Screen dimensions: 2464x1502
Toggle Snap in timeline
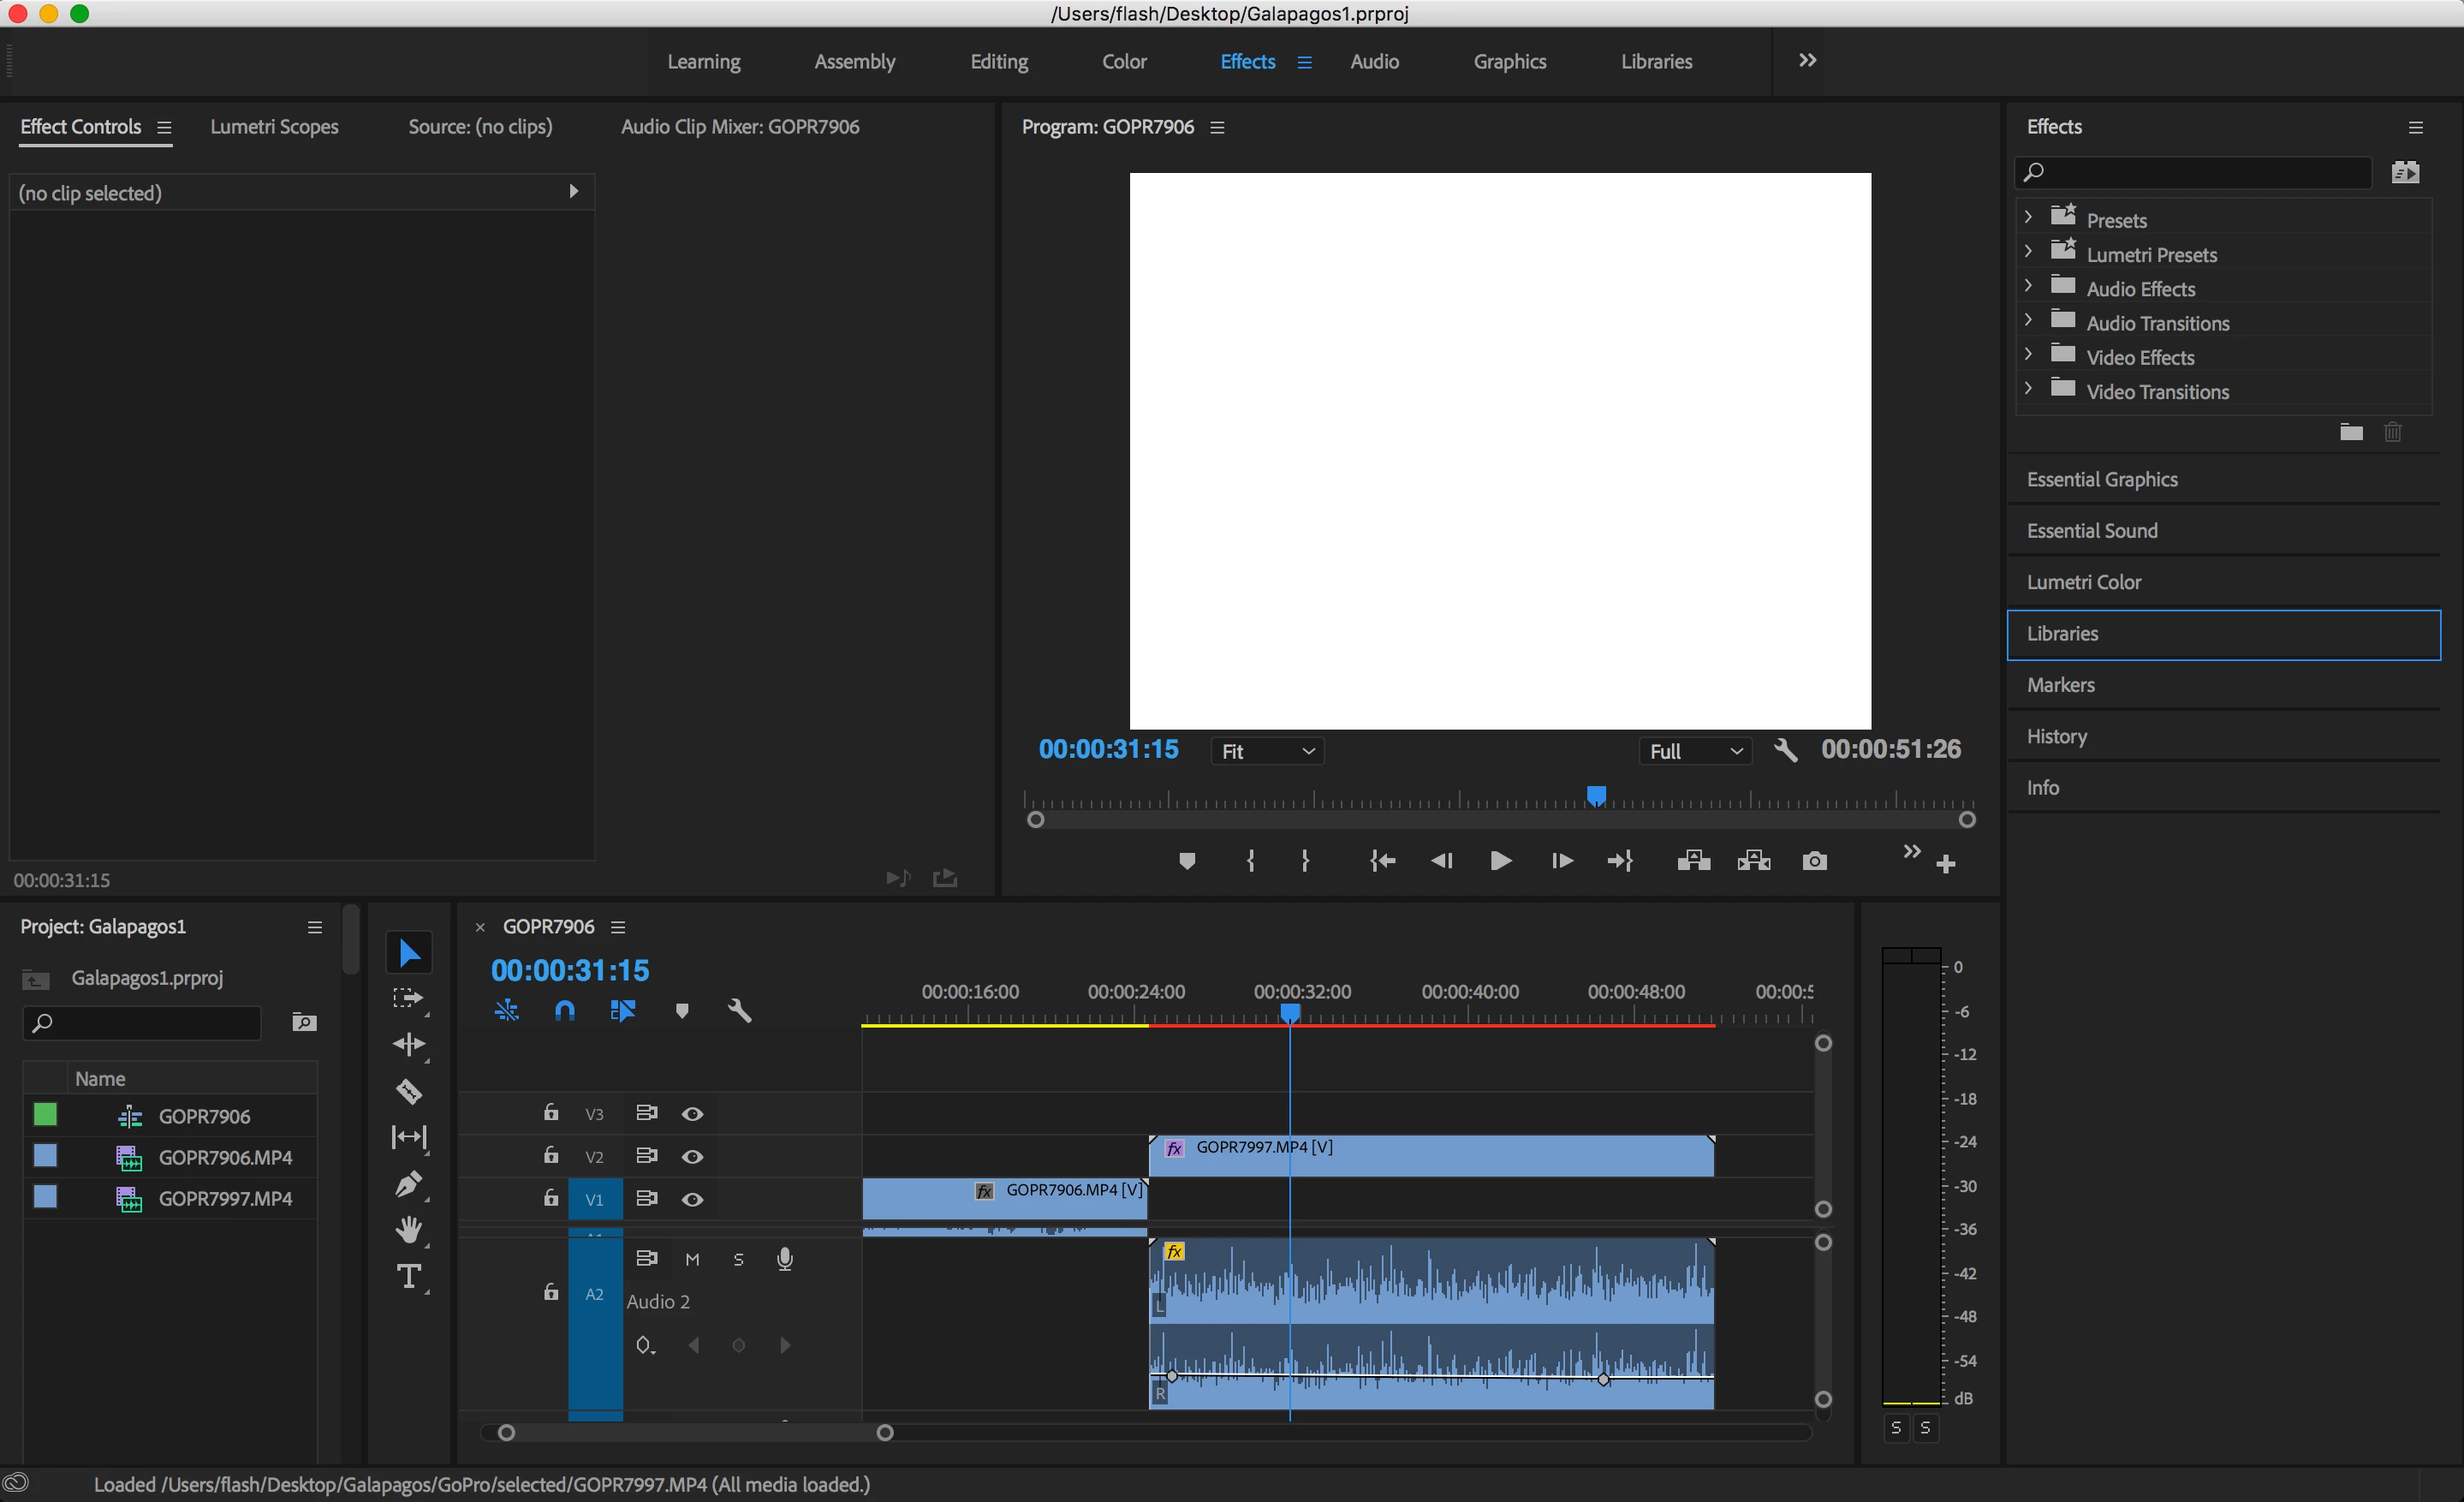pyautogui.click(x=565, y=1011)
